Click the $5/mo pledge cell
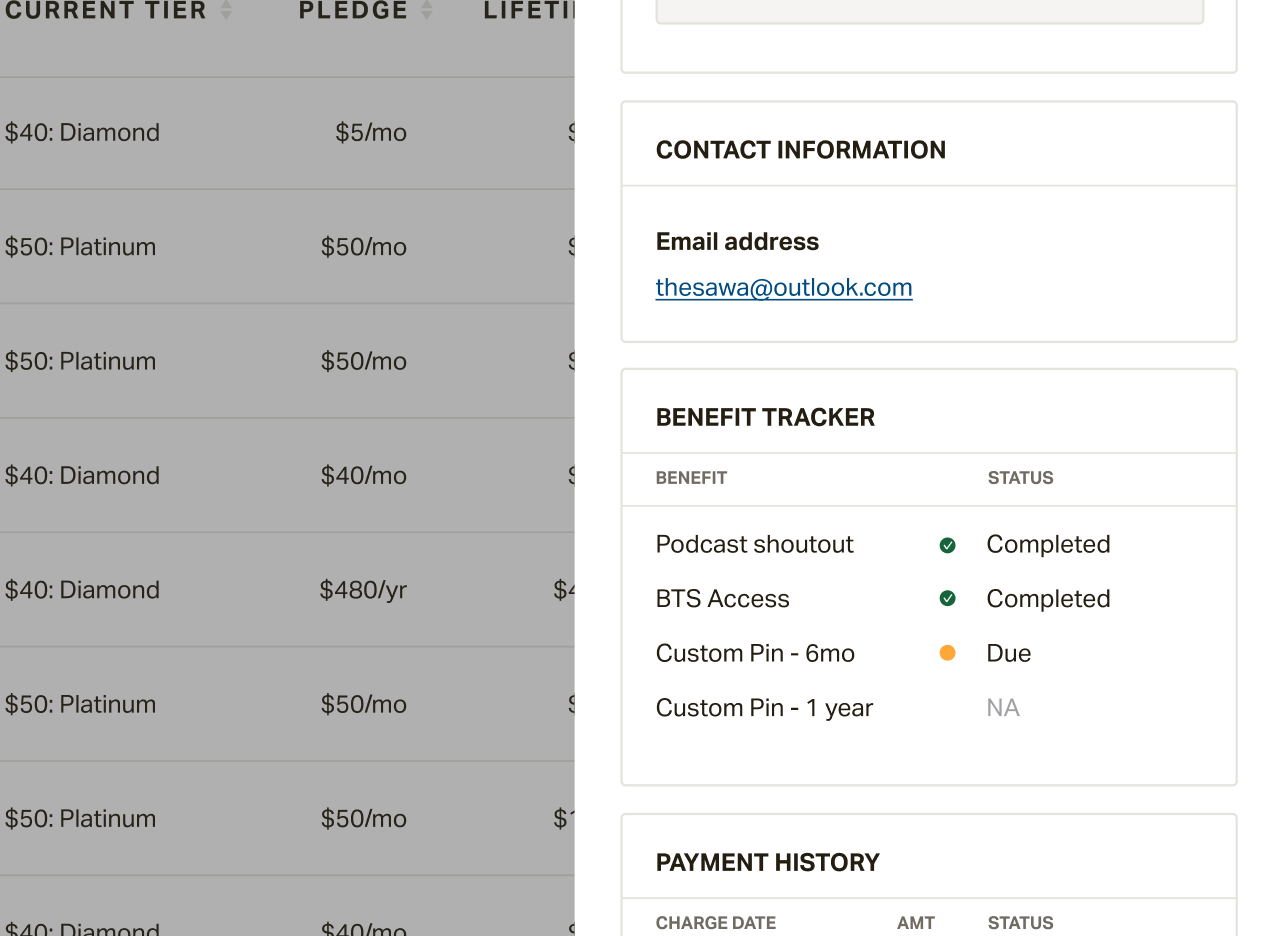Screen dimensions: 1280x936 pos(371,132)
